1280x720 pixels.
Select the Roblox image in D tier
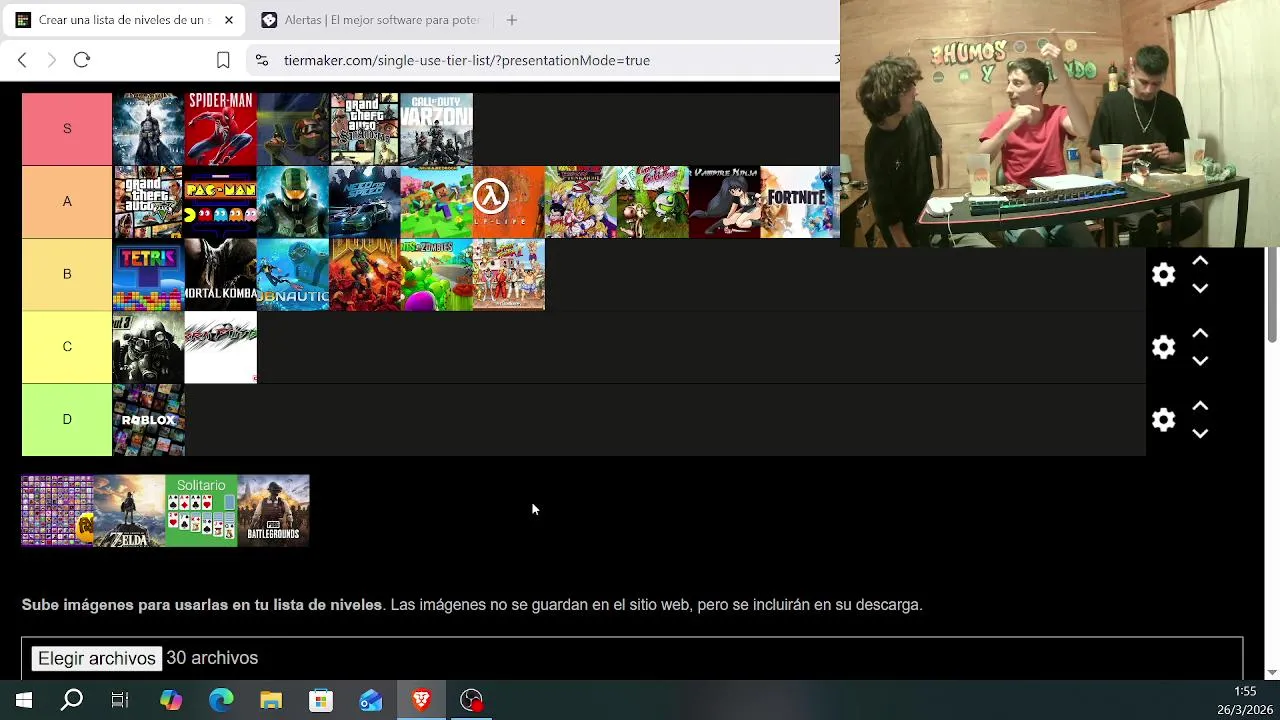pyautogui.click(x=149, y=420)
